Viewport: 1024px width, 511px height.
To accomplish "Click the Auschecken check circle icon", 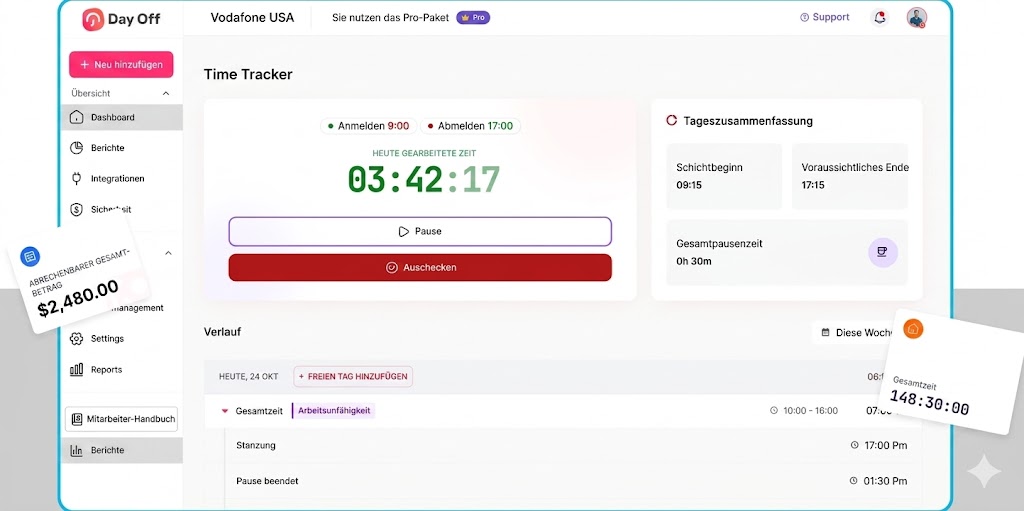I will (392, 267).
